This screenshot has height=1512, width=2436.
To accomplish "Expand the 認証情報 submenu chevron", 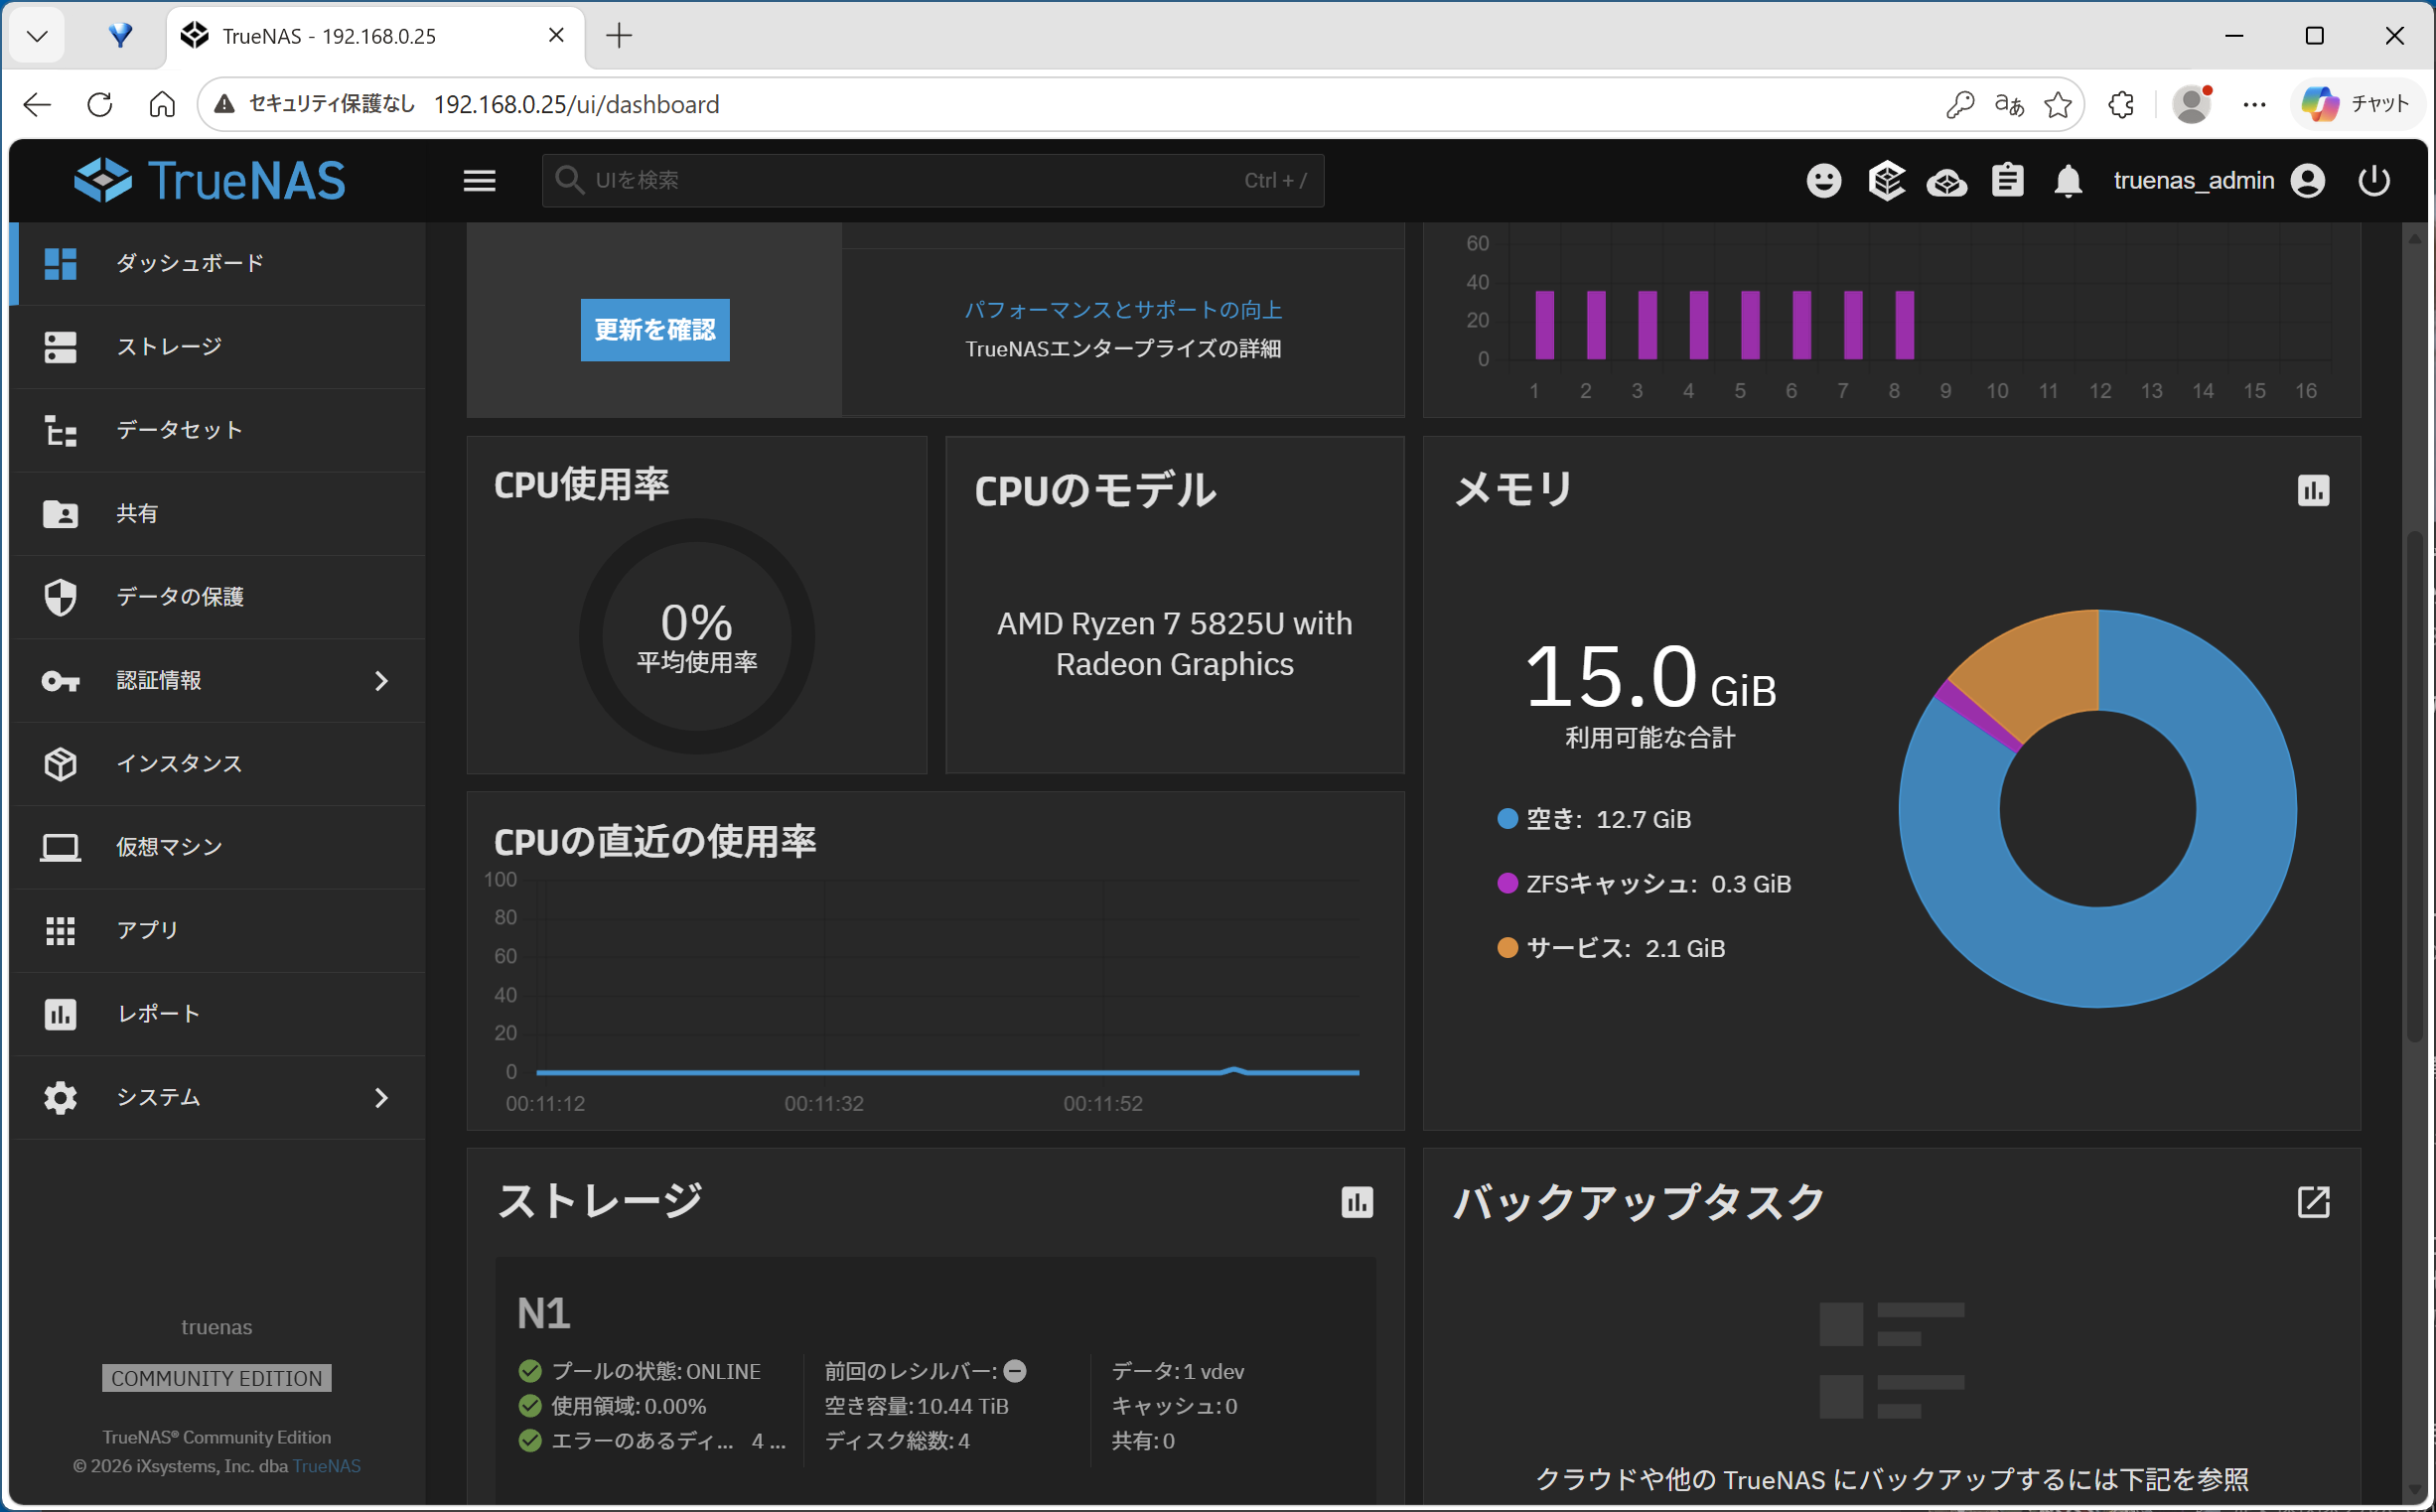I will click(381, 681).
